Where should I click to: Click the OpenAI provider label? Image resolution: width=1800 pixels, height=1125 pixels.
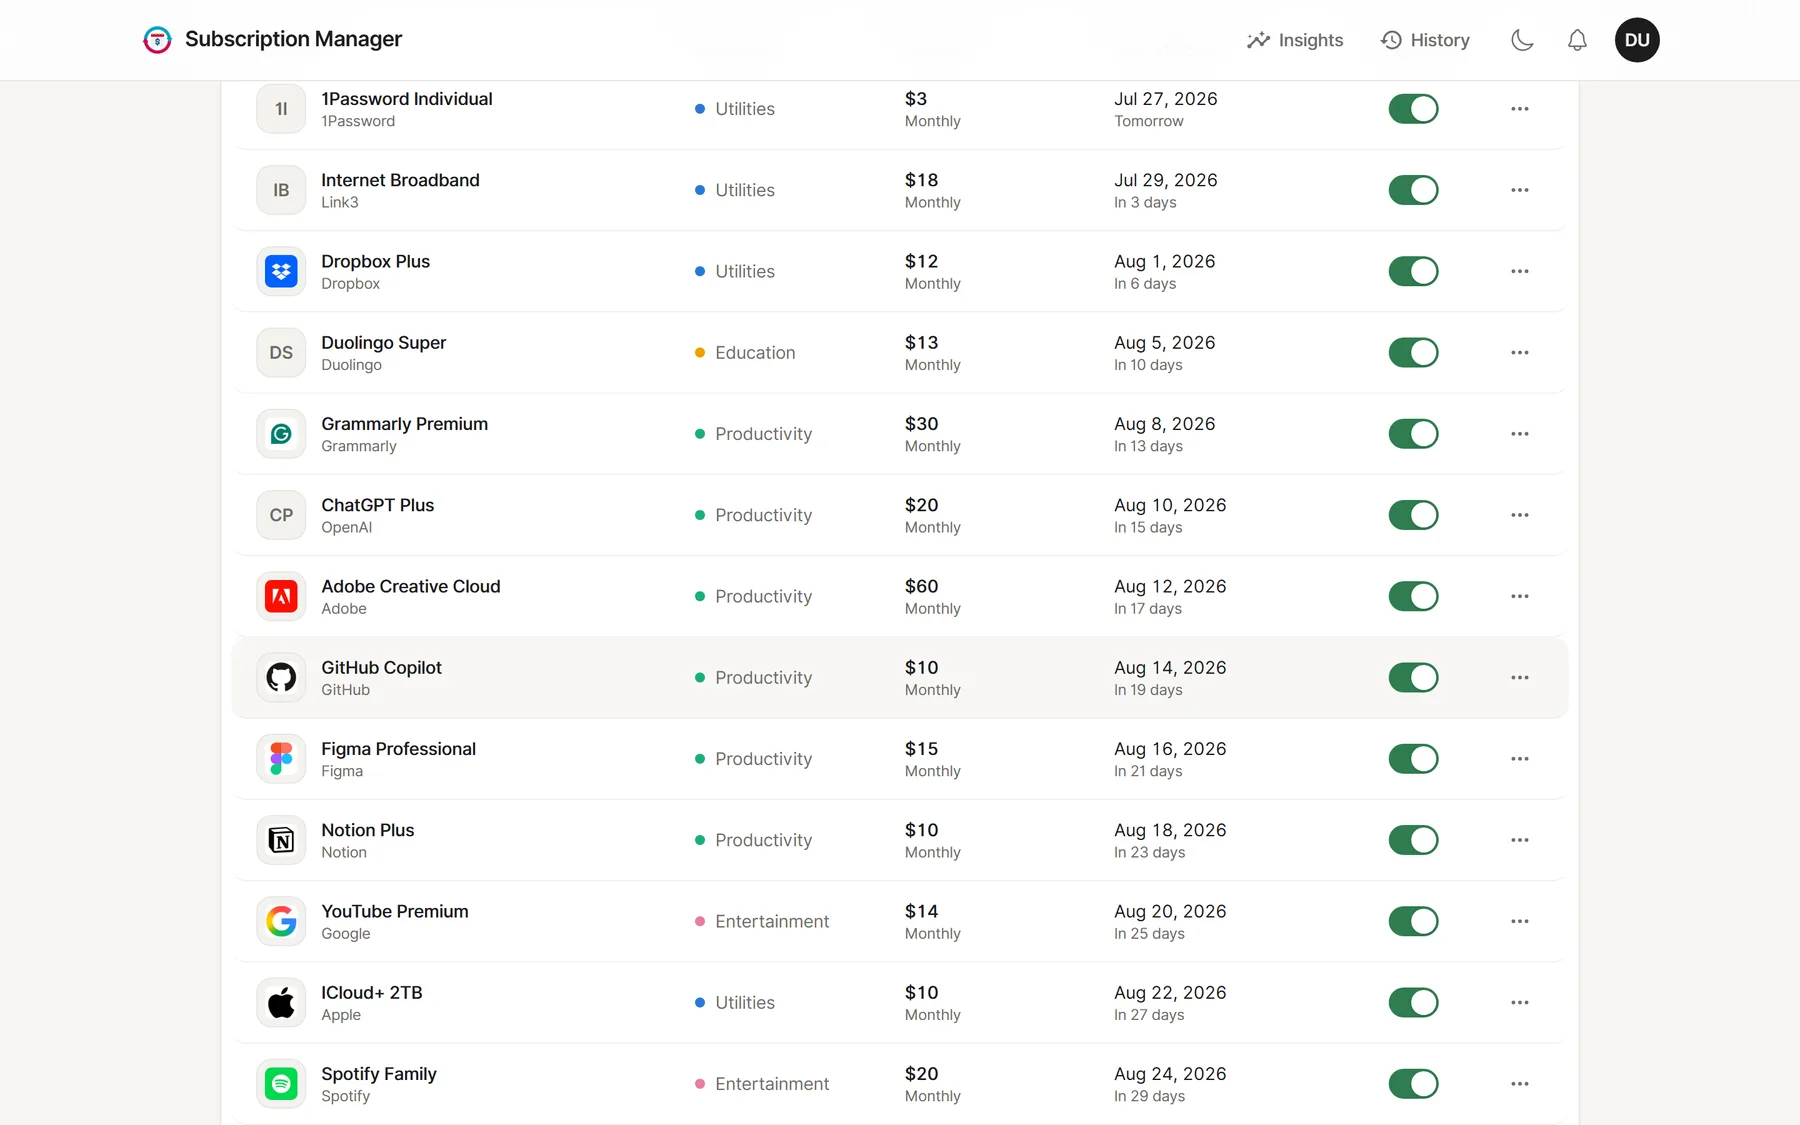click(x=346, y=527)
